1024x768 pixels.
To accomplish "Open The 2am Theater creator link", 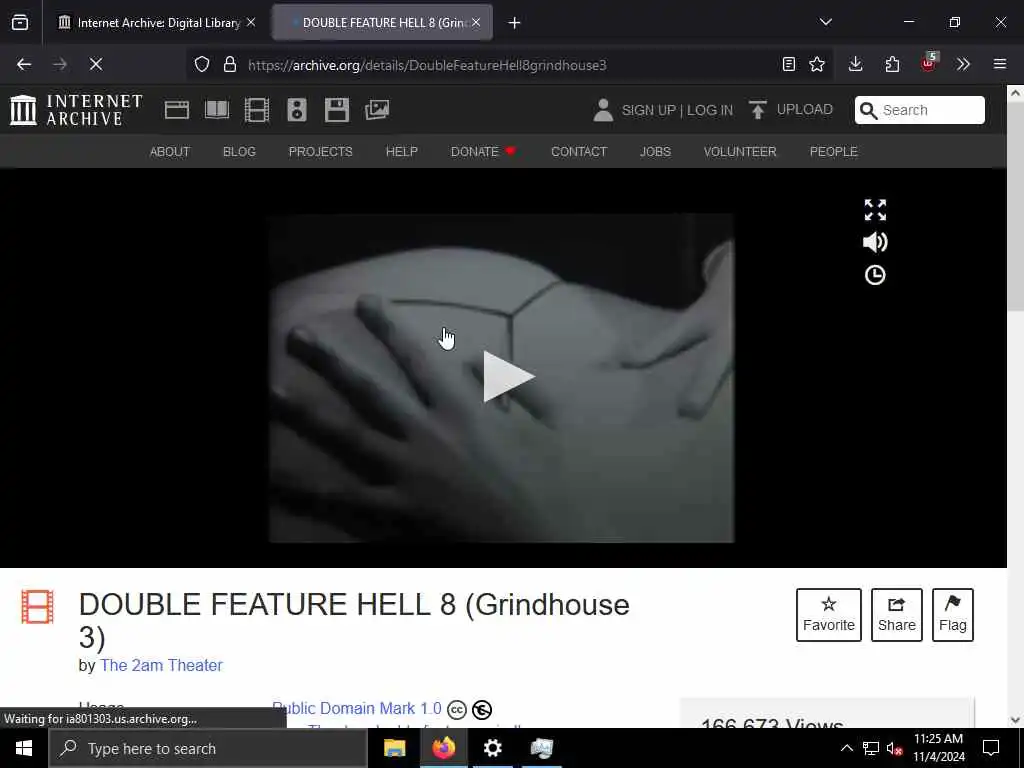I will click(x=161, y=665).
